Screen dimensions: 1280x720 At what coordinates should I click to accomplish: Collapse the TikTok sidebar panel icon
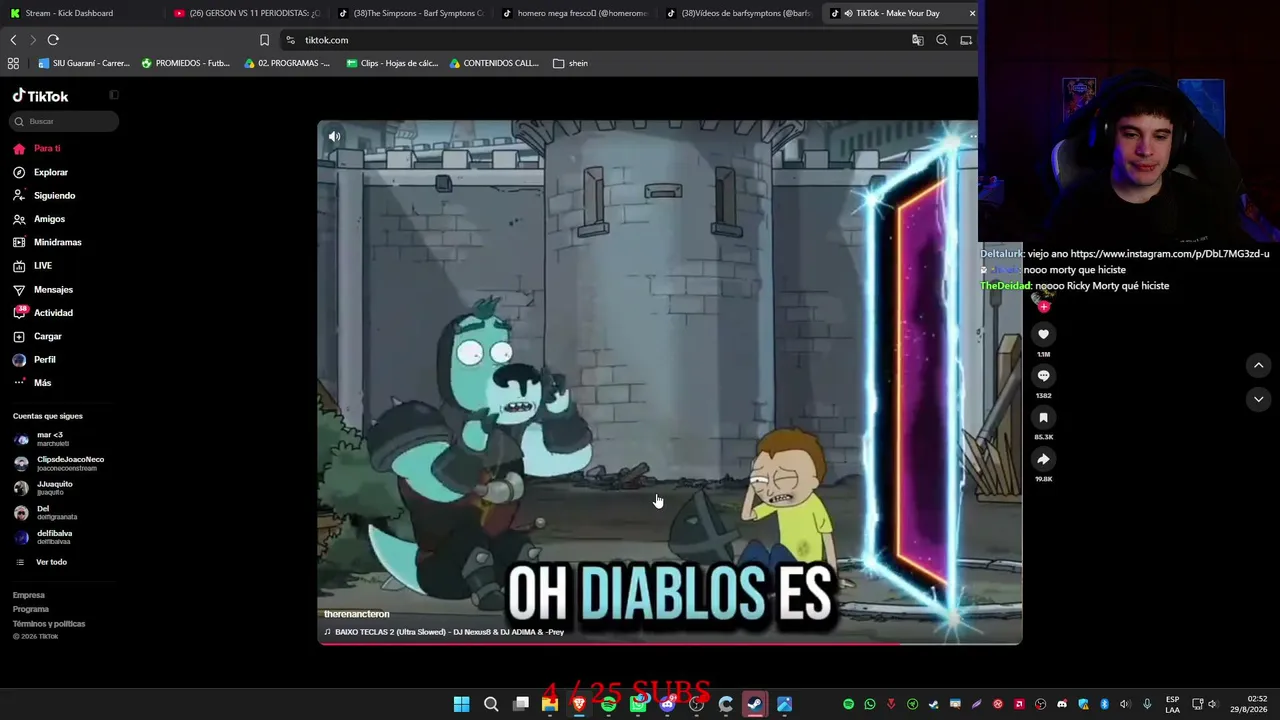coord(114,95)
